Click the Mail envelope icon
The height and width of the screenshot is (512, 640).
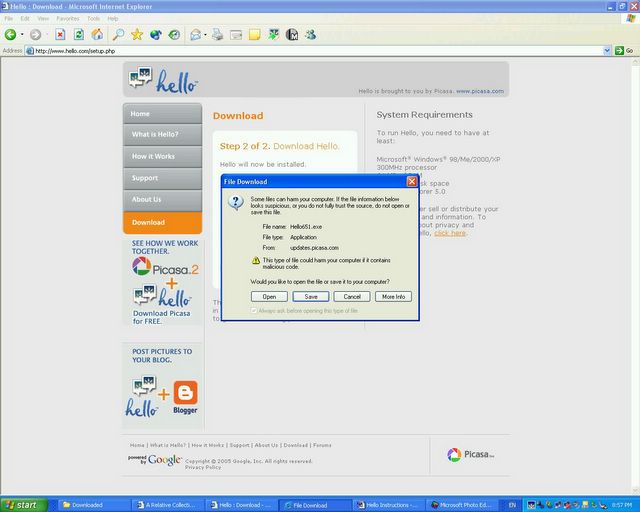(x=196, y=35)
